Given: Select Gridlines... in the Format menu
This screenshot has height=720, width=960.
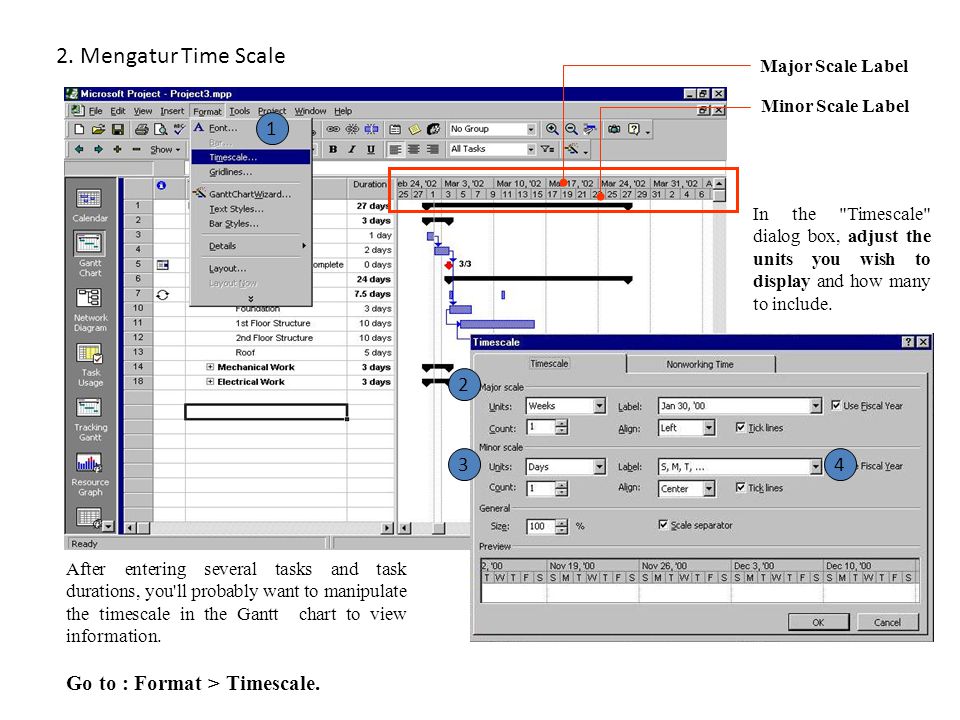Looking at the screenshot, I should (251, 172).
